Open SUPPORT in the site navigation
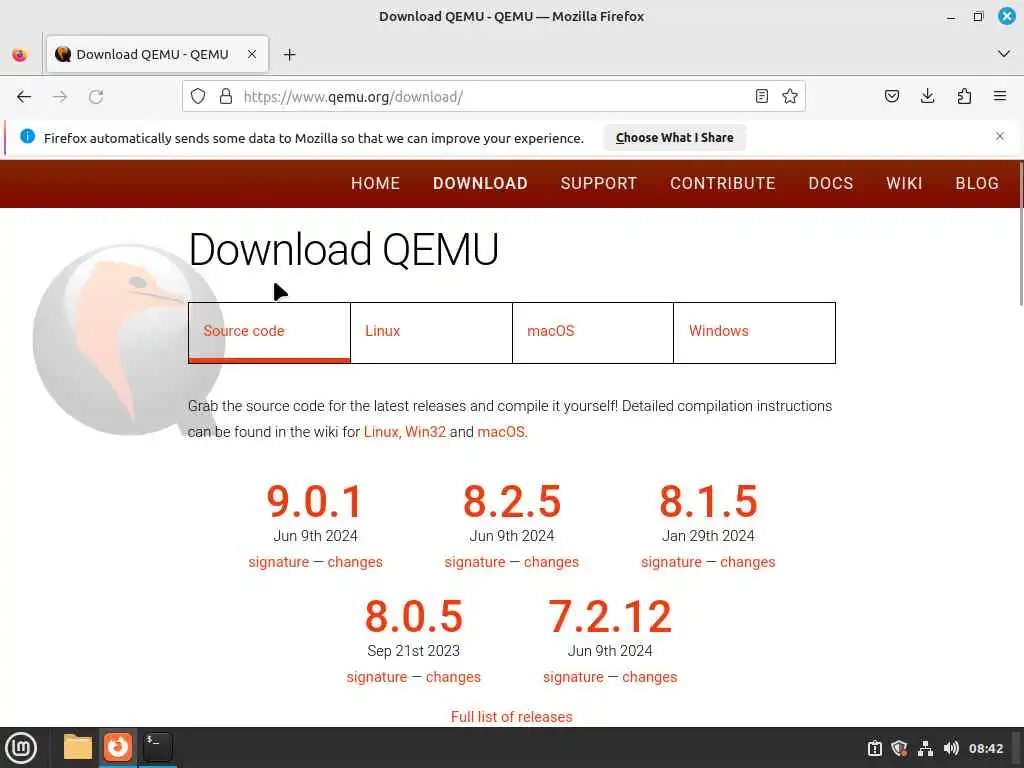The width and height of the screenshot is (1024, 768). pos(599,184)
